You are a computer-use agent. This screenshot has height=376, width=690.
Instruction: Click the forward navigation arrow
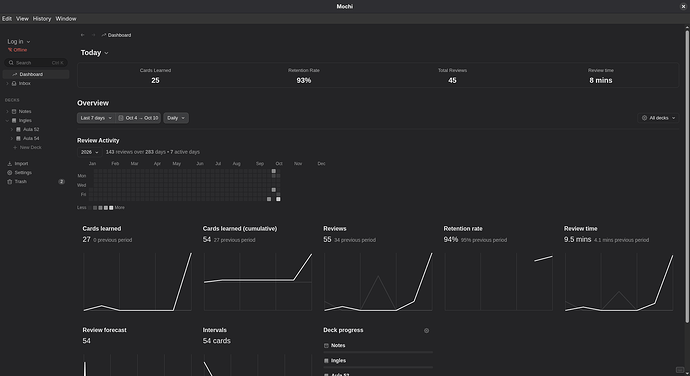pos(93,35)
